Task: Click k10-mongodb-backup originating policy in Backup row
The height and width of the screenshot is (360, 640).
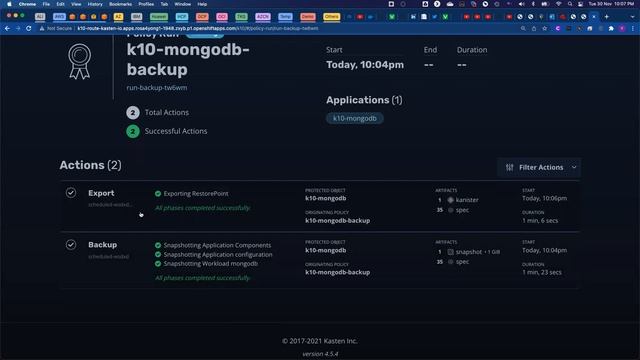Action: (338, 272)
